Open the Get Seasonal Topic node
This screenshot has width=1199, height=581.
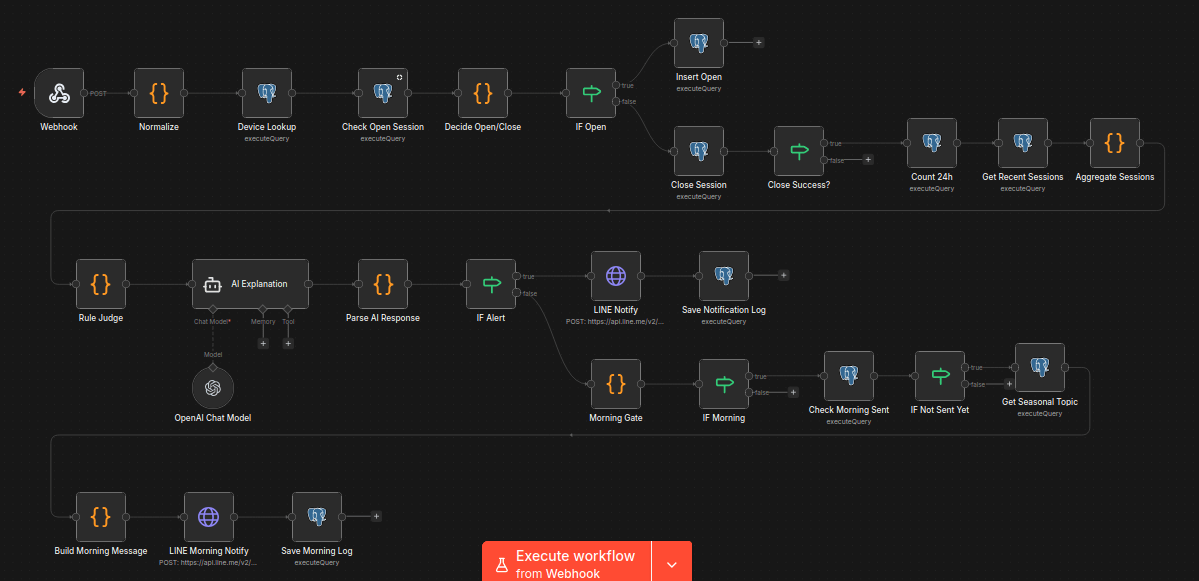tap(1039, 368)
